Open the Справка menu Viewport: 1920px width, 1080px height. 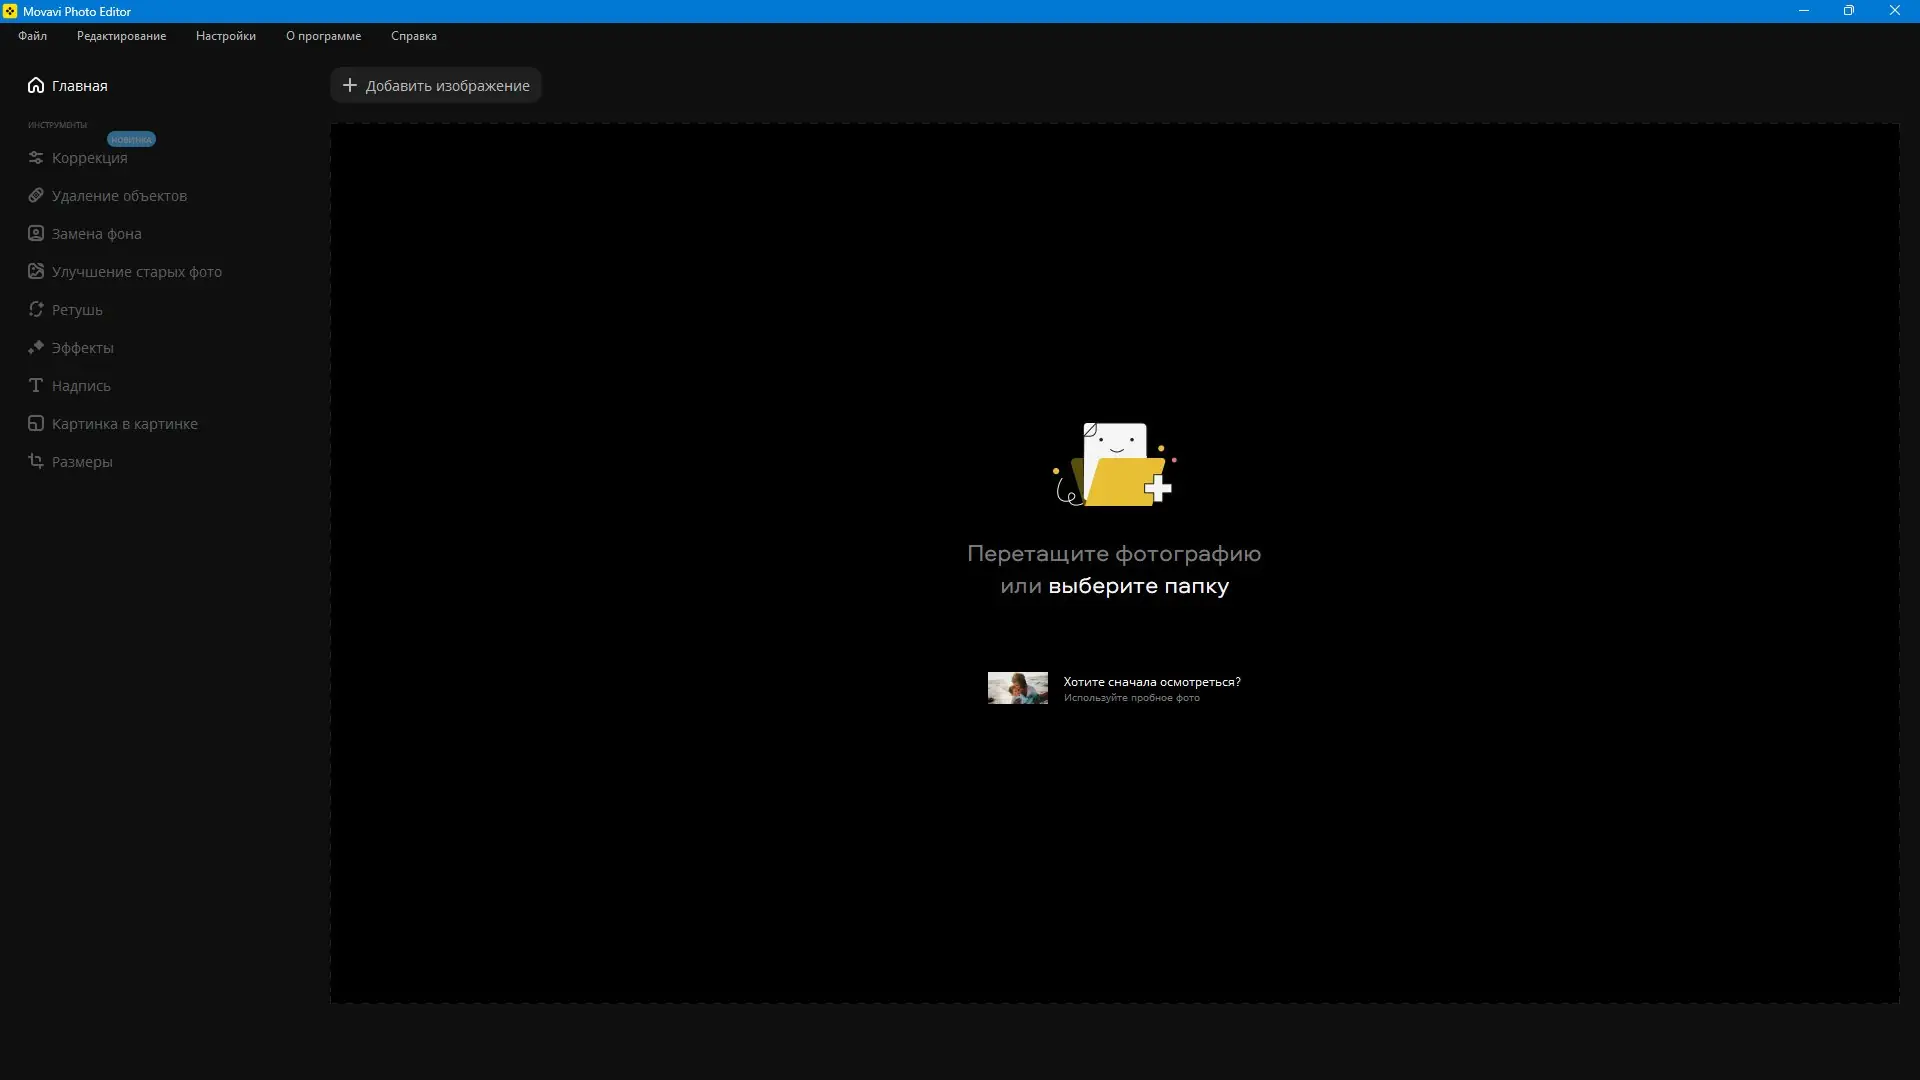[413, 36]
